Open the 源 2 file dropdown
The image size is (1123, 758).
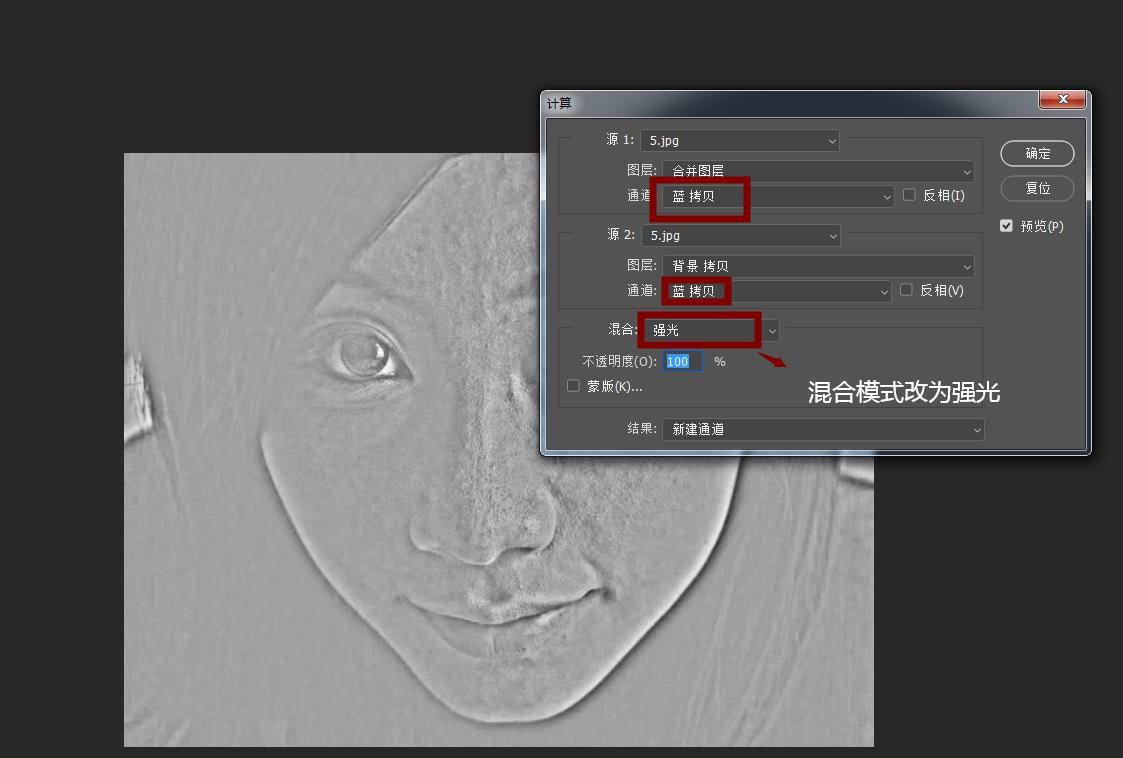741,236
